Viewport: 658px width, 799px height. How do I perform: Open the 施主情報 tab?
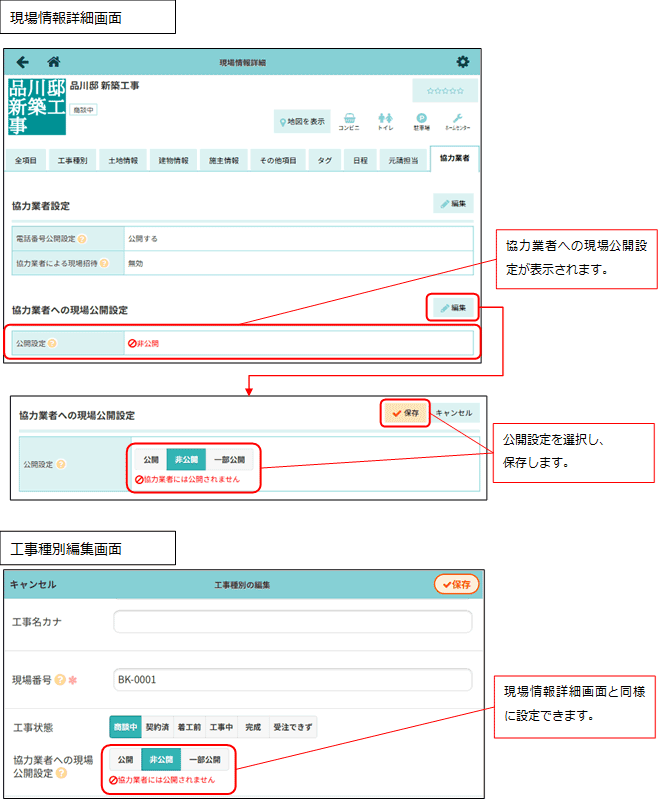(x=223, y=160)
